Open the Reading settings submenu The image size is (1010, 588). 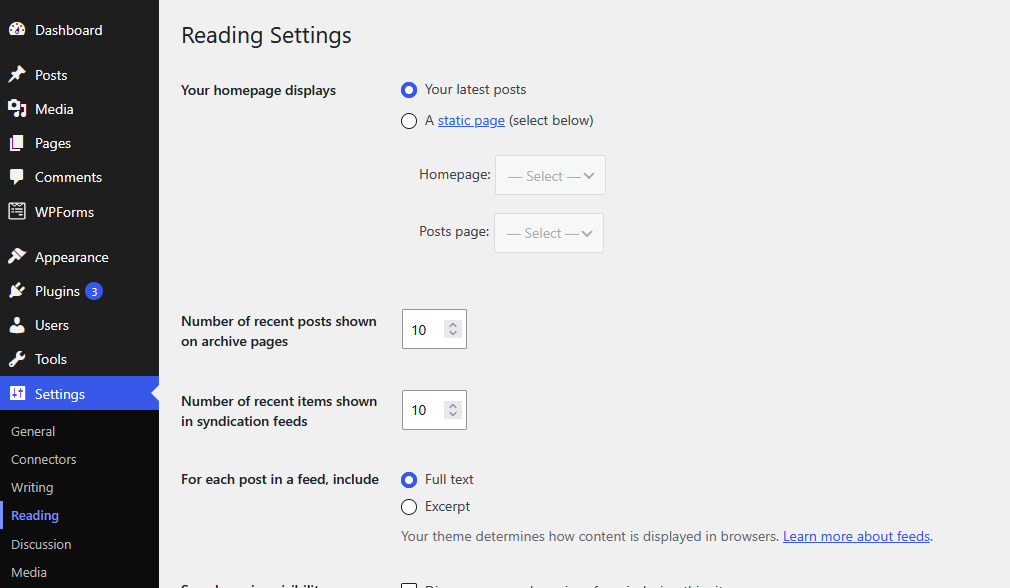point(35,515)
